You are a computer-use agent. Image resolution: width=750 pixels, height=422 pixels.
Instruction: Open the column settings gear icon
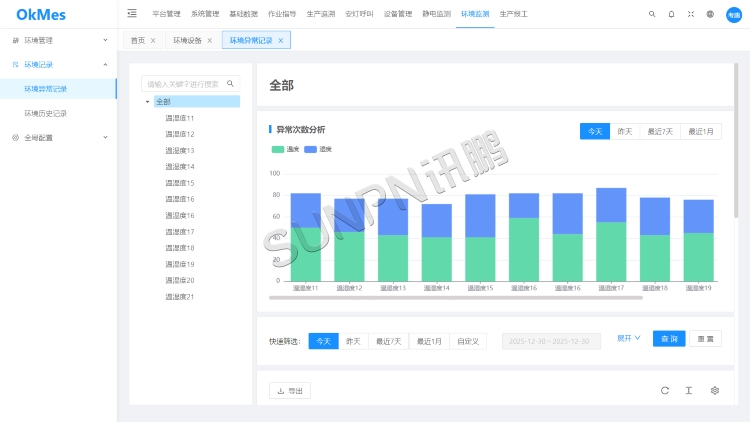[715, 390]
